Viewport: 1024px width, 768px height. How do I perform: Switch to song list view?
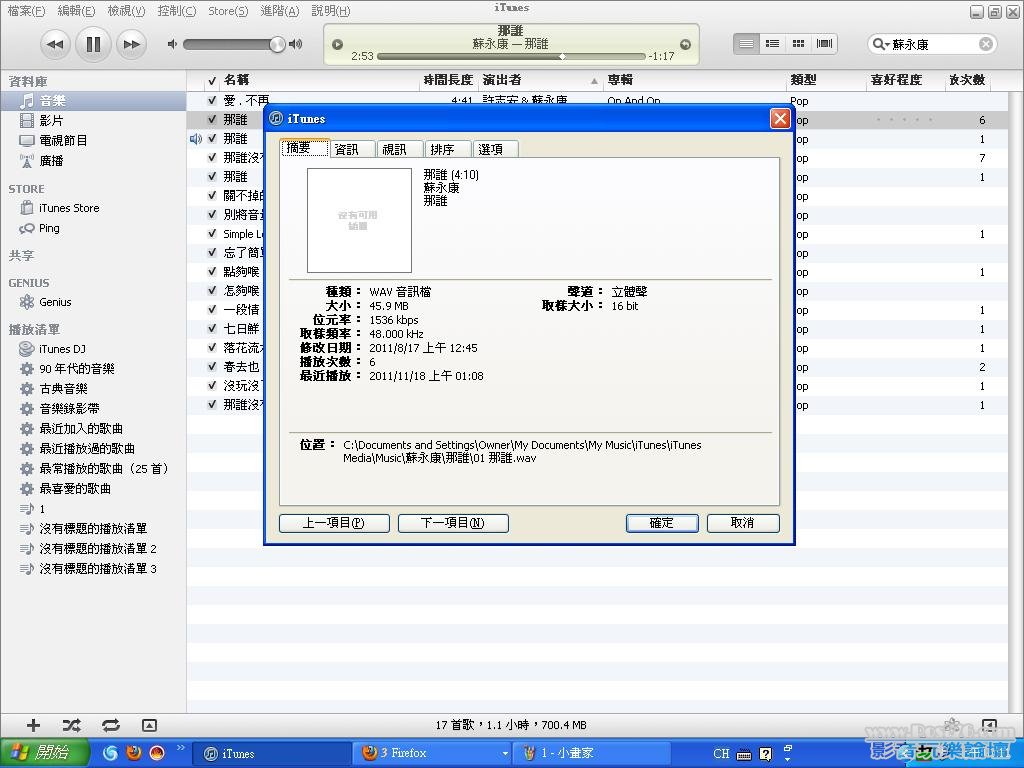click(x=746, y=44)
